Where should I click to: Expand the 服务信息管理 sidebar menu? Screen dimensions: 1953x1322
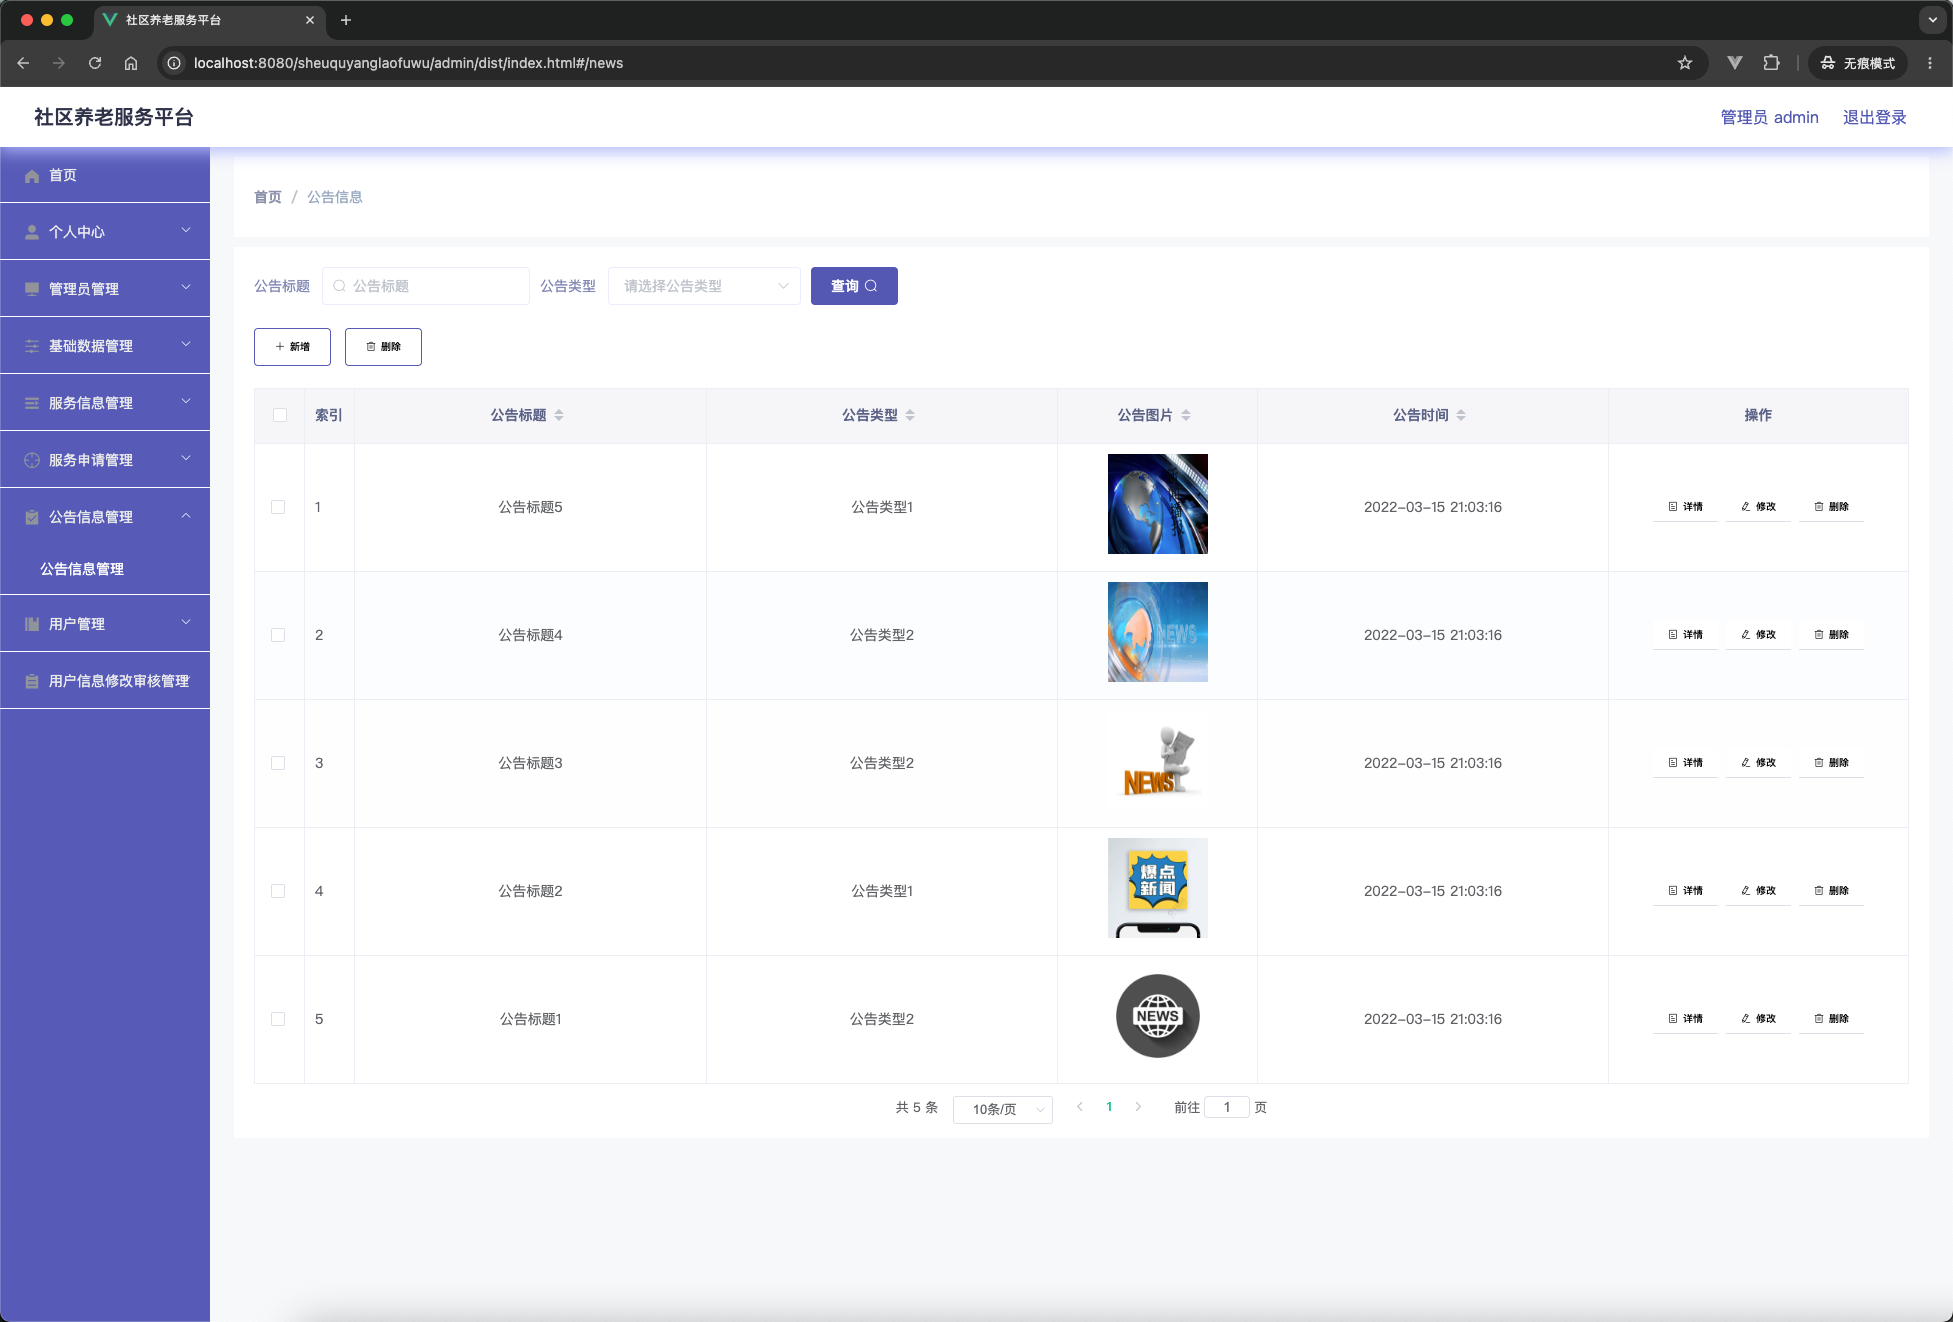point(105,403)
